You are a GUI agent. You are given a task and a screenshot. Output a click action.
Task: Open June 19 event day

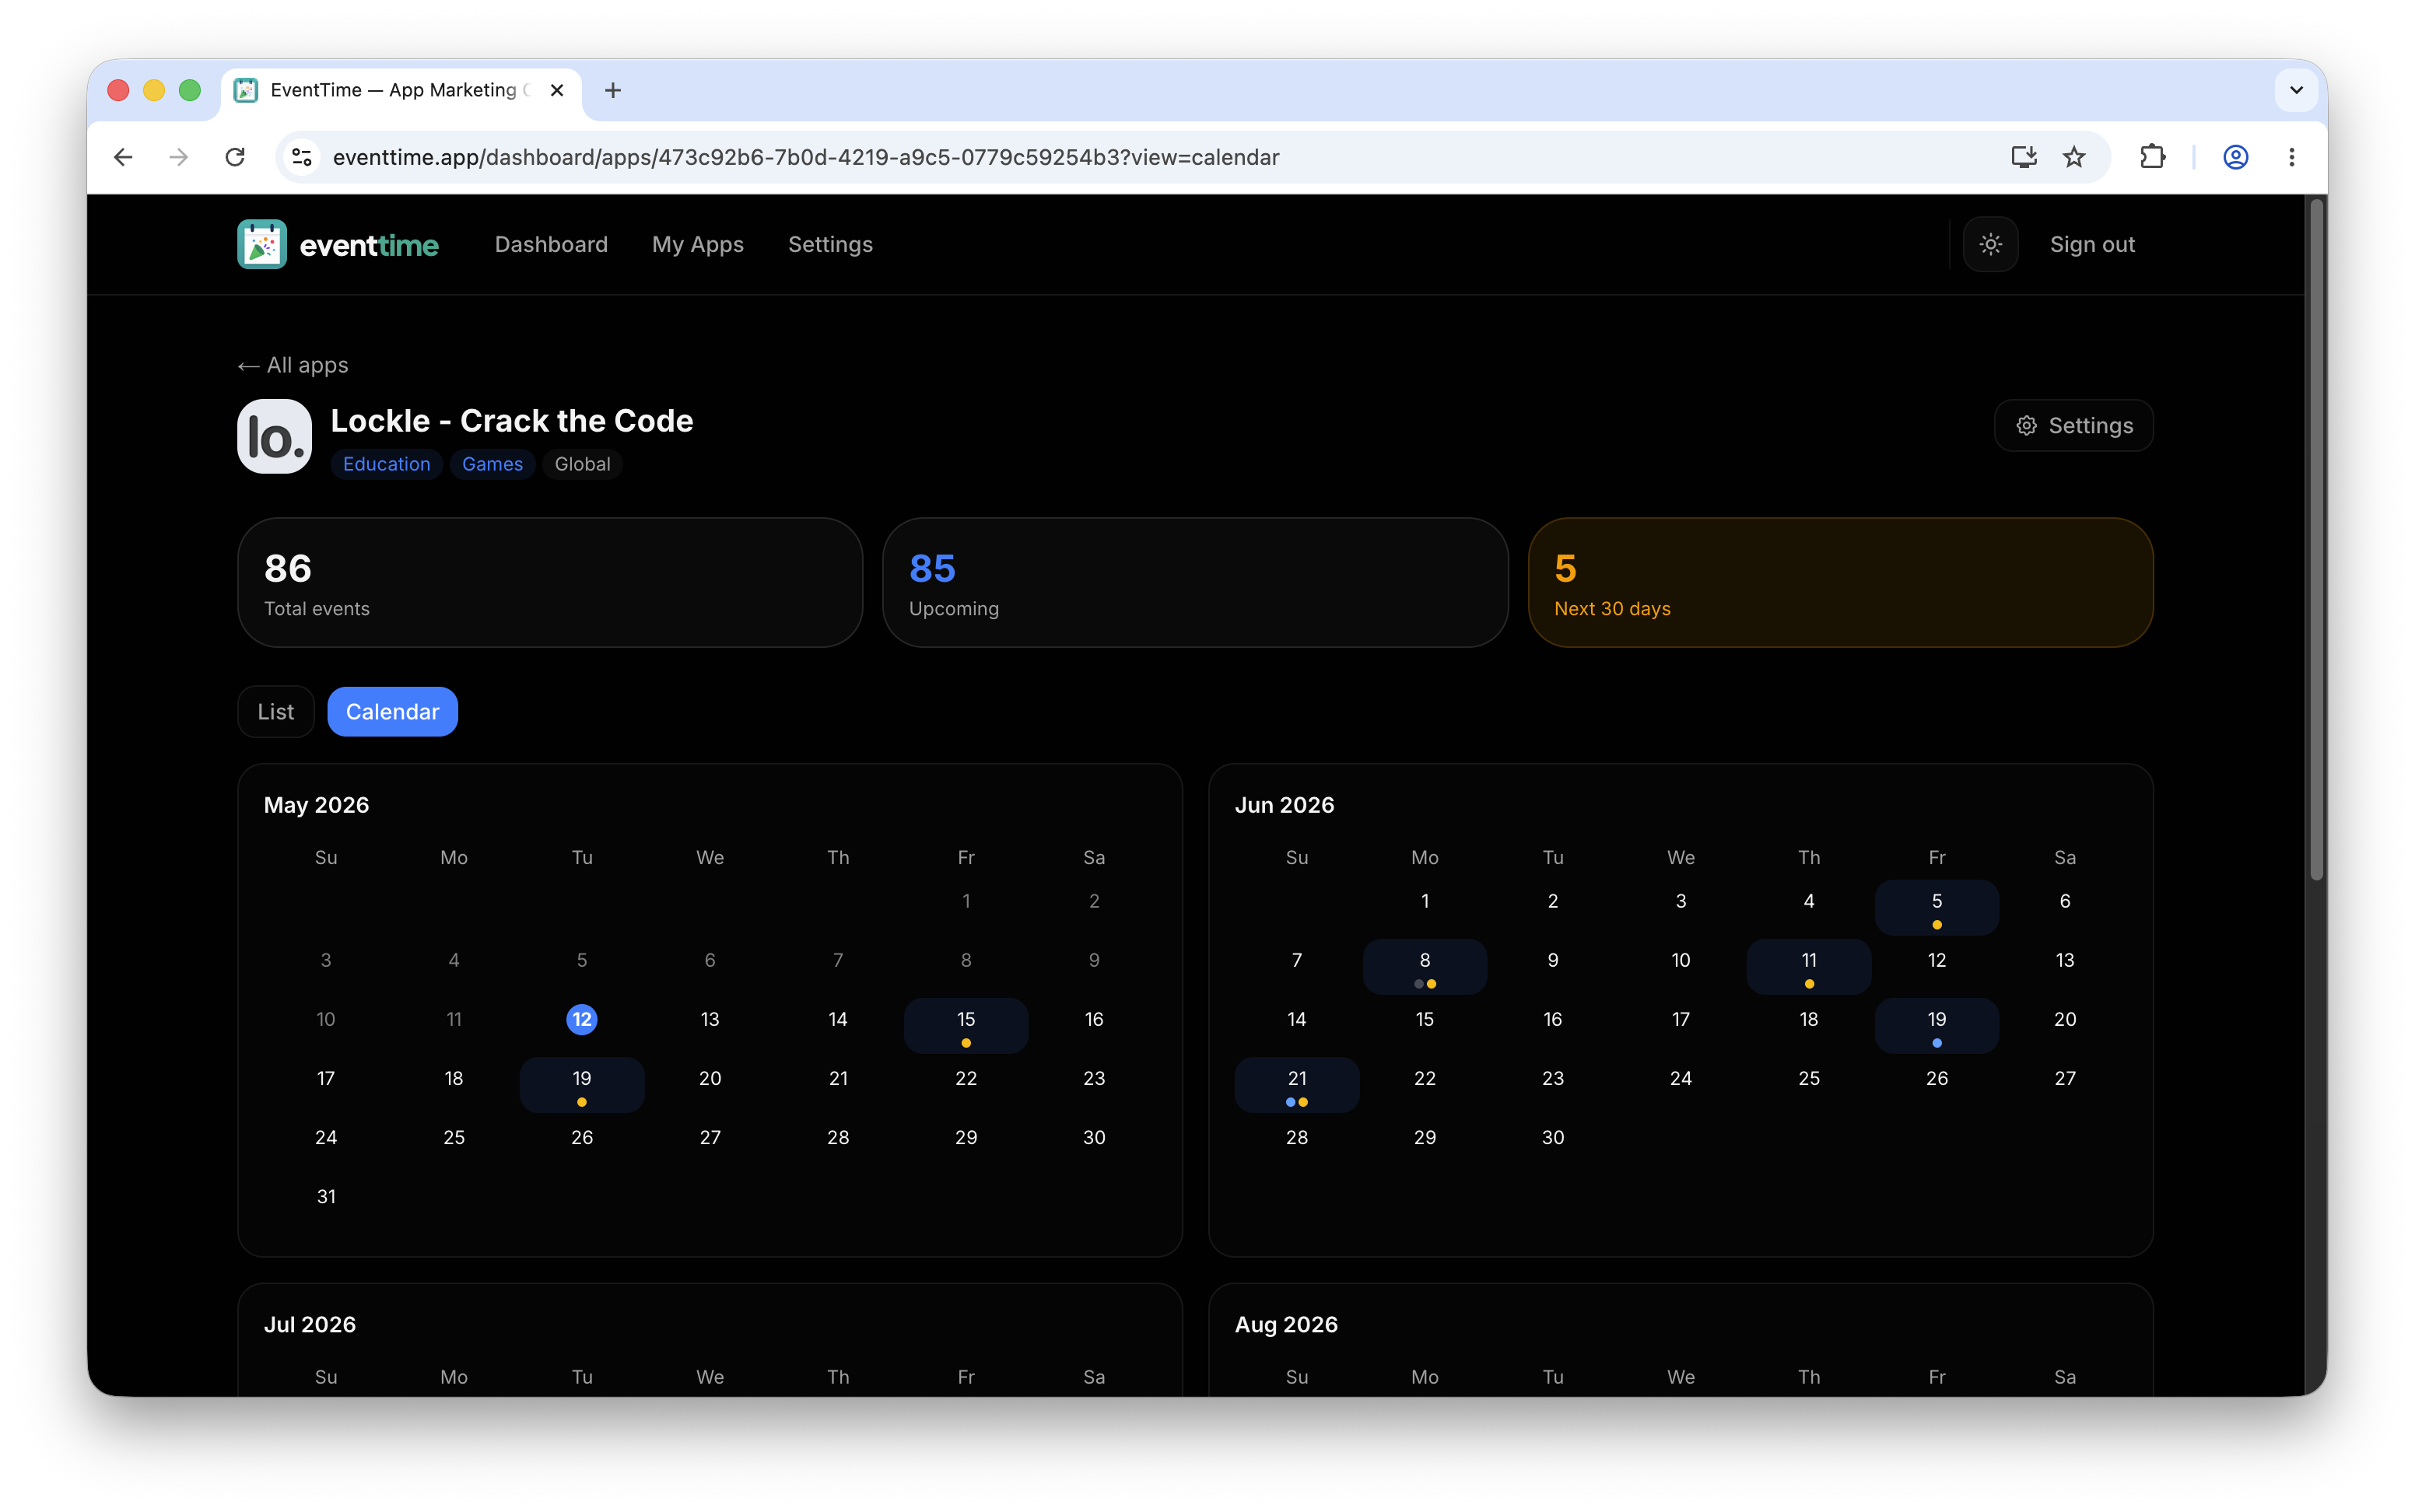point(1937,1025)
